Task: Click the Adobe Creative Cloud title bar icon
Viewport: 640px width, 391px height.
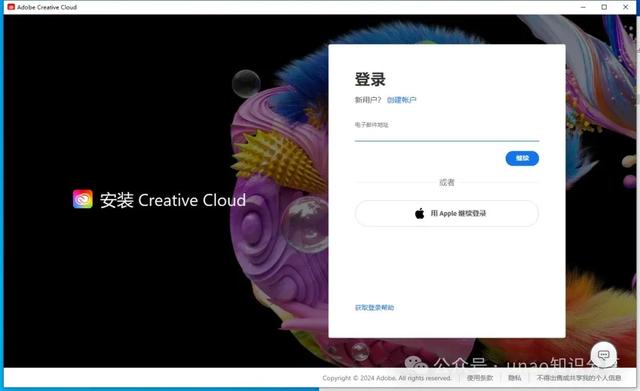Action: 11,7
